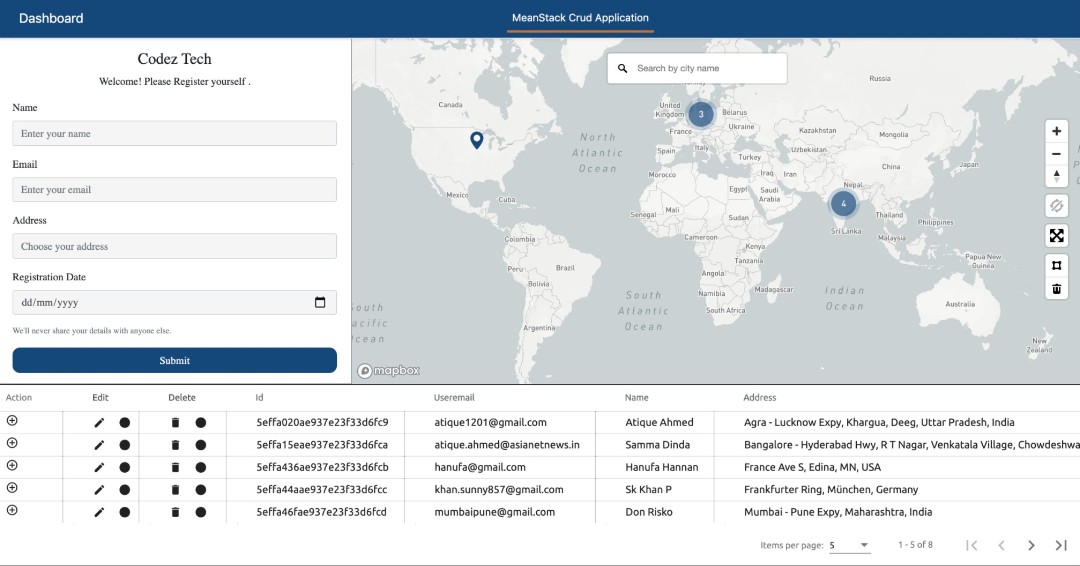Open the Items per page dropdown

(x=849, y=545)
